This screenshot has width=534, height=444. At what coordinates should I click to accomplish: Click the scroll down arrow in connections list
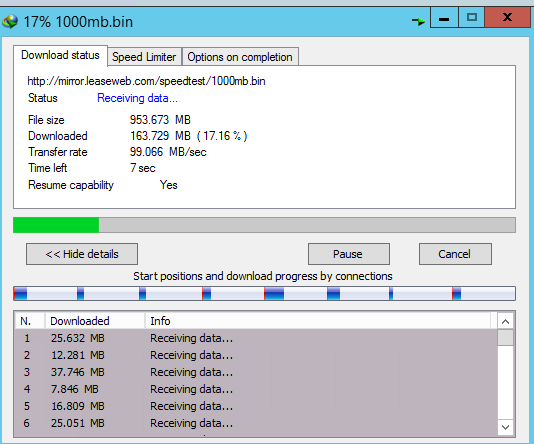pos(506,427)
